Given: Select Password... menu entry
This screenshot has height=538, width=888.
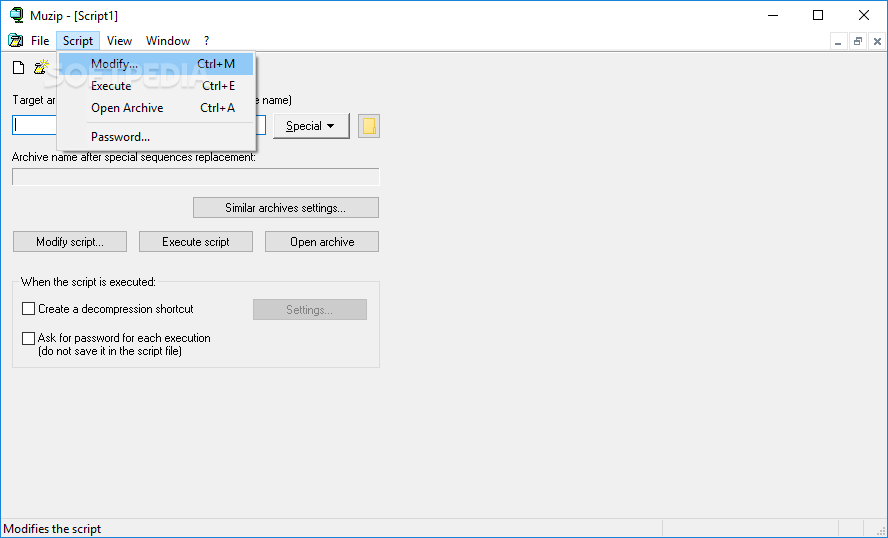Looking at the screenshot, I should (x=156, y=137).
